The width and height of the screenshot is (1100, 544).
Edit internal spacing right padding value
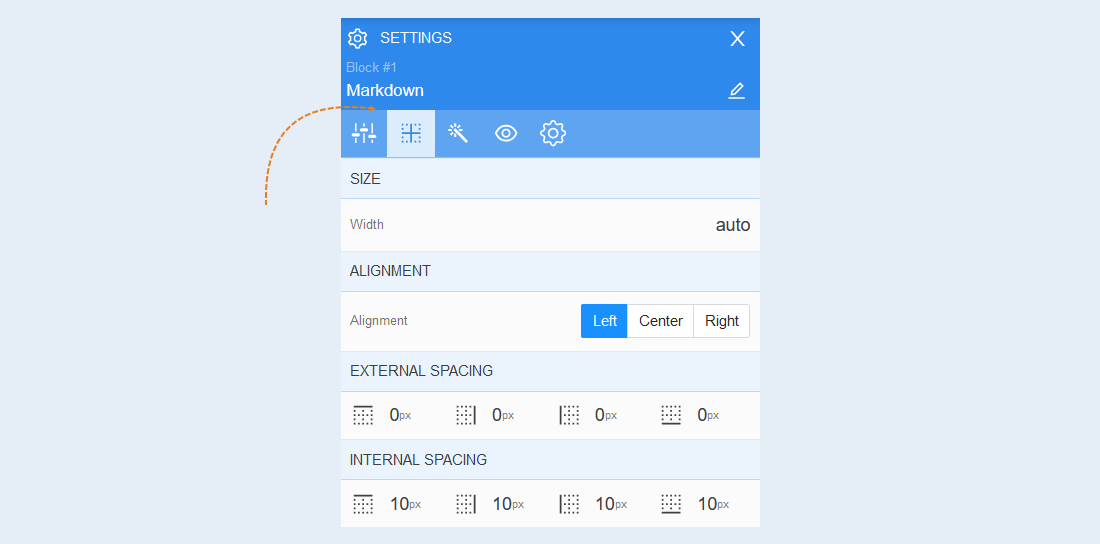coord(508,504)
